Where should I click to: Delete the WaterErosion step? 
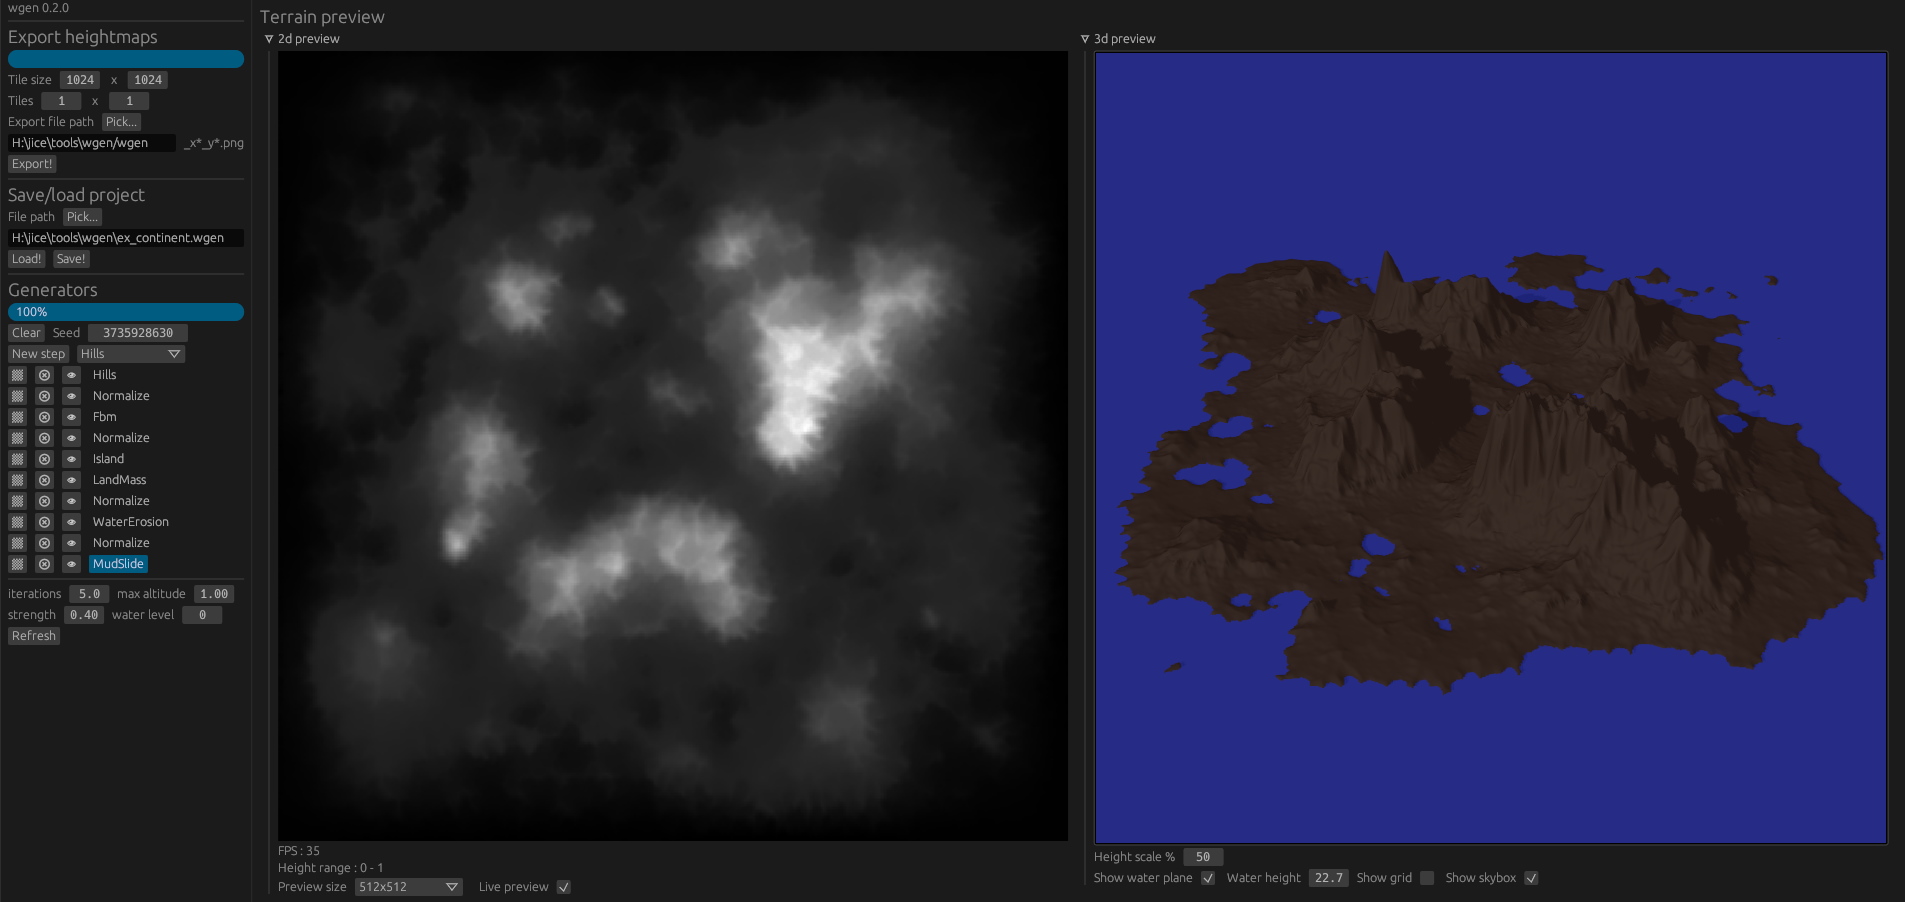[44, 522]
